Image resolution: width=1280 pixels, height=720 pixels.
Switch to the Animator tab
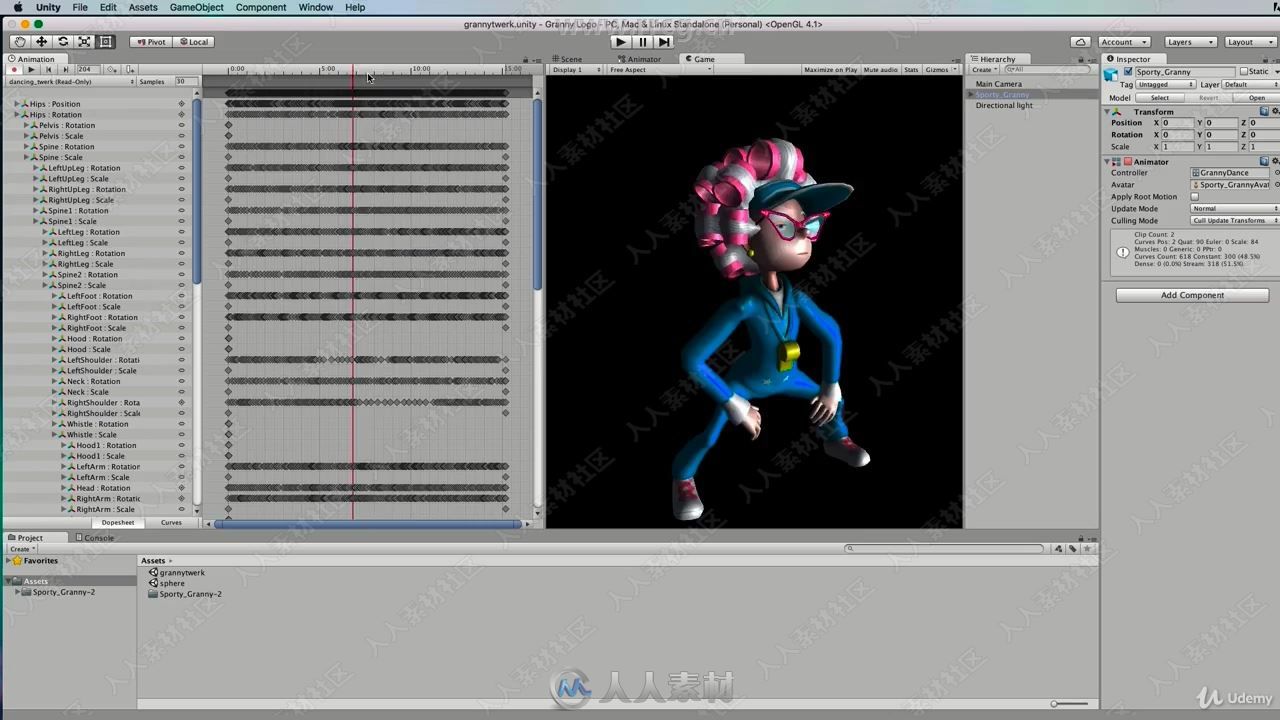pyautogui.click(x=642, y=59)
